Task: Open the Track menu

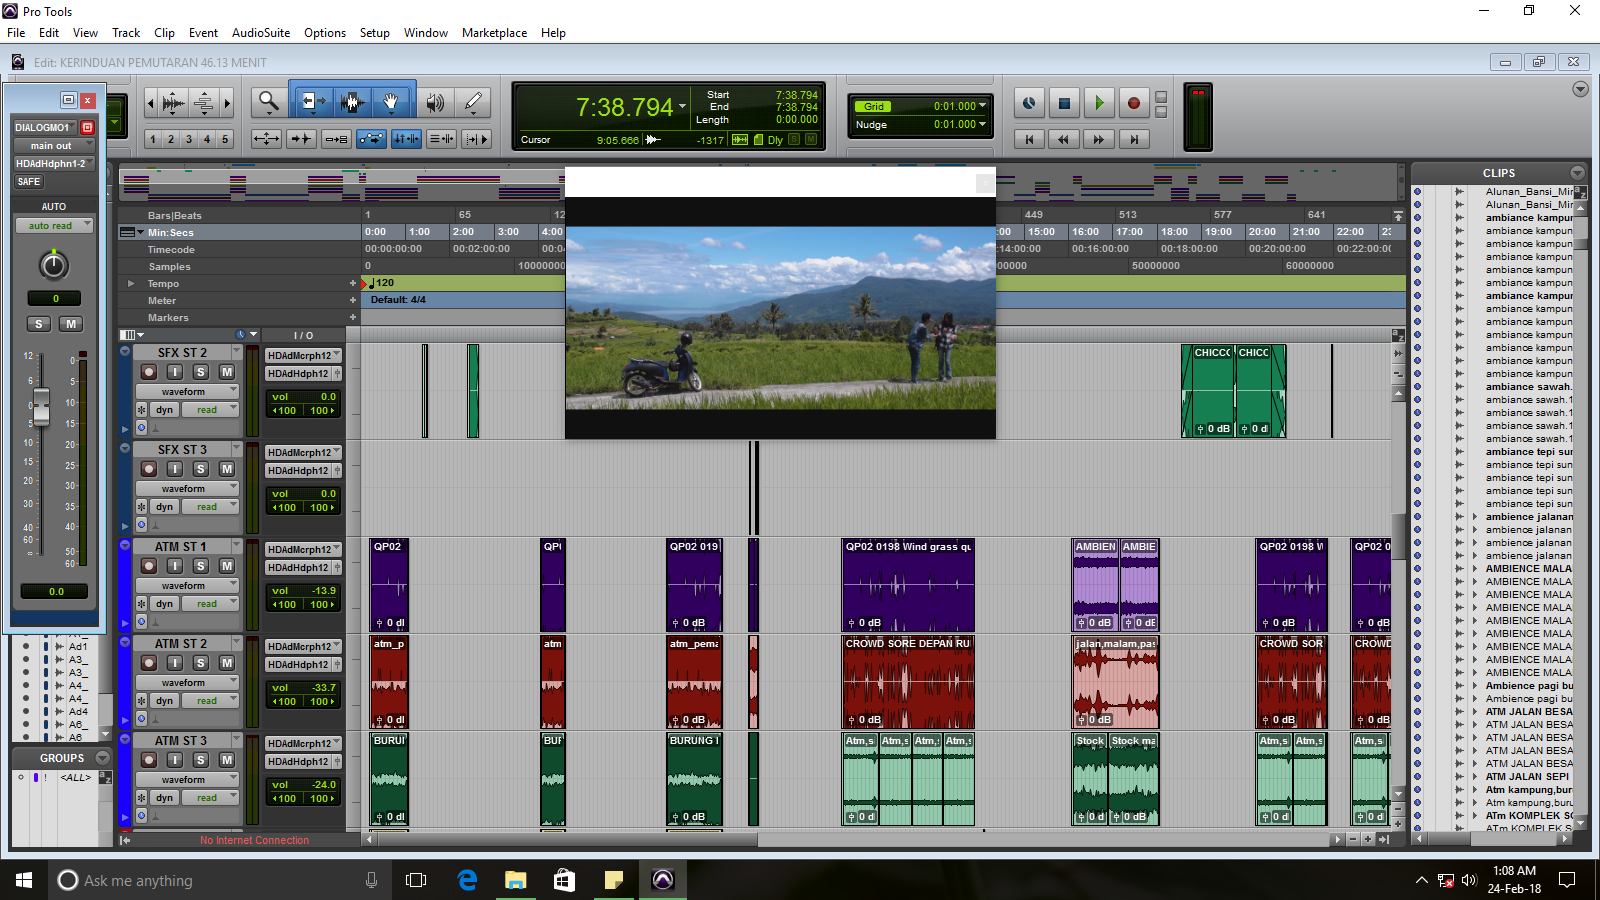Action: click(126, 33)
